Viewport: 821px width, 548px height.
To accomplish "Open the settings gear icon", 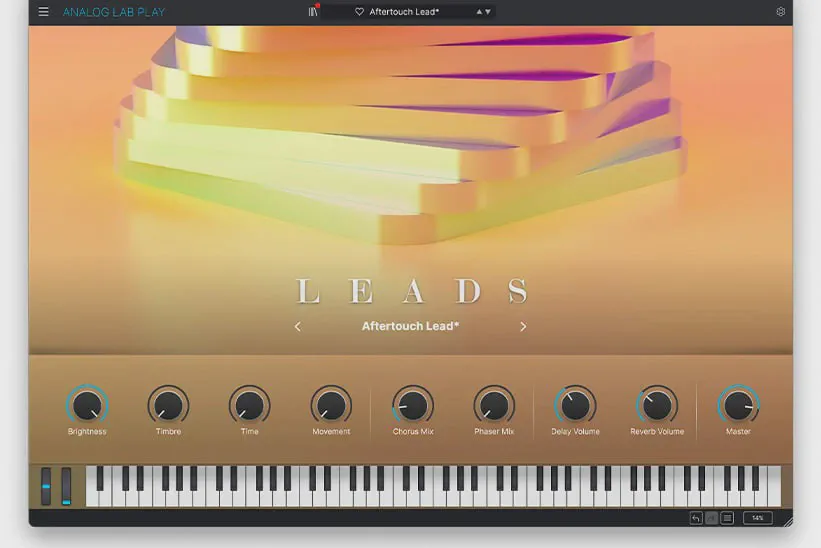I will [781, 12].
